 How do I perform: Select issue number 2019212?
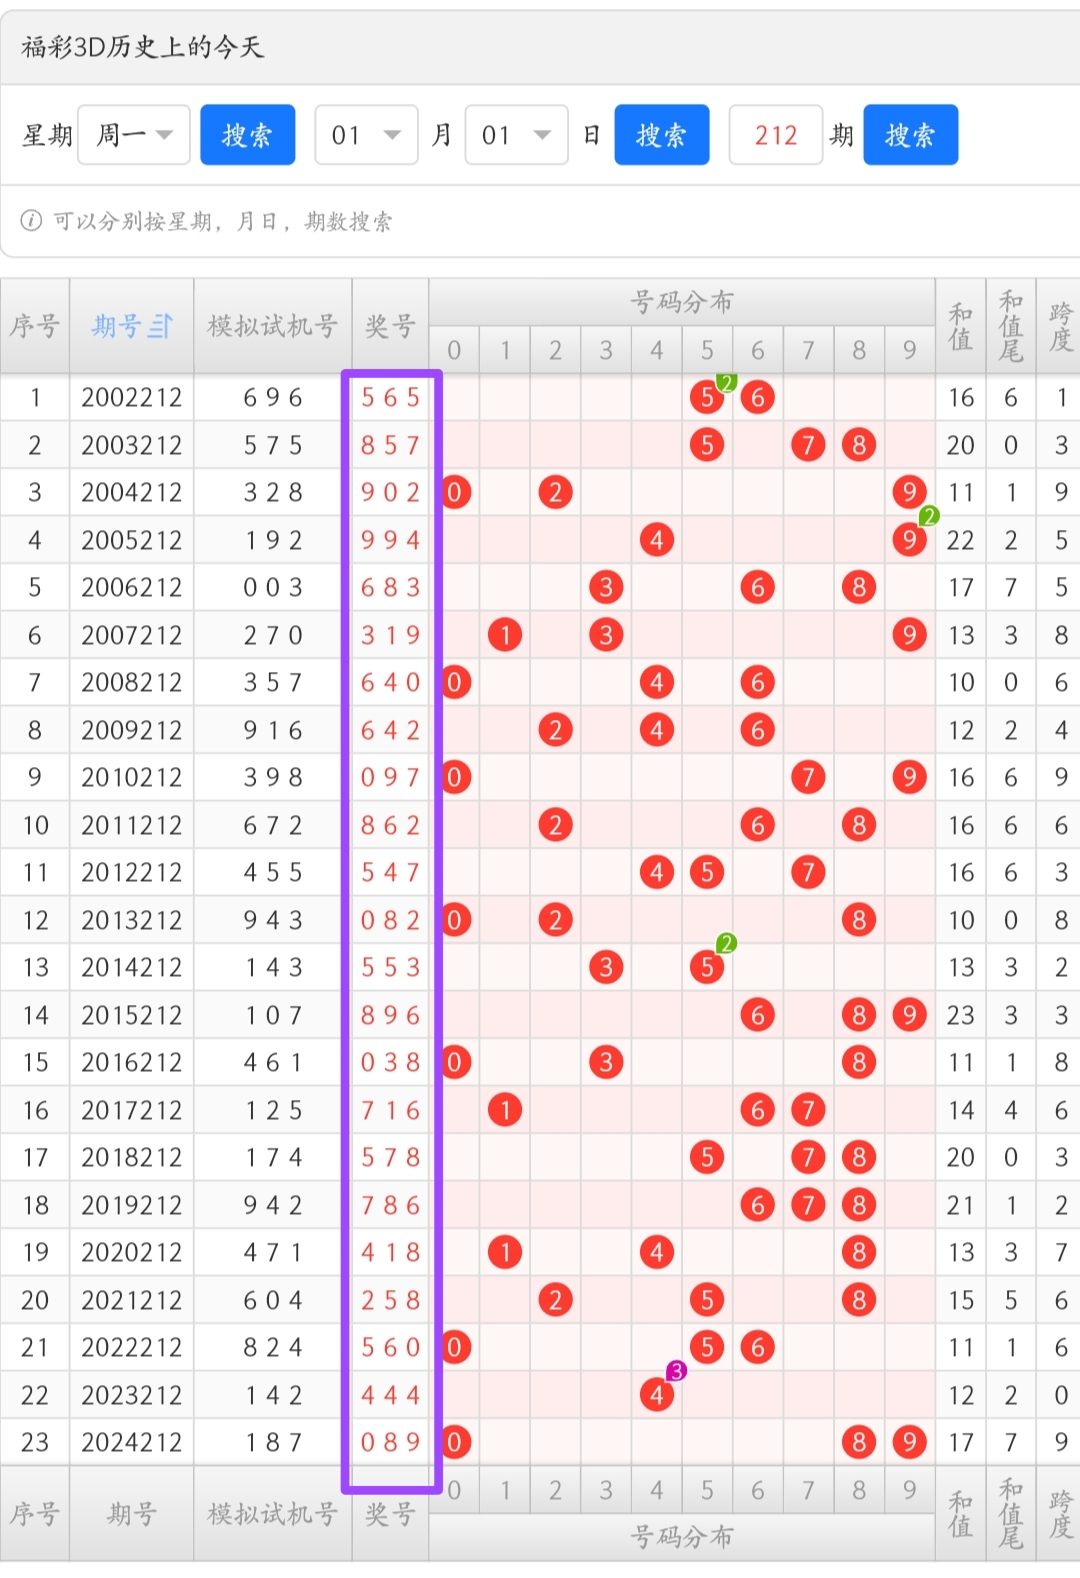pyautogui.click(x=132, y=1205)
